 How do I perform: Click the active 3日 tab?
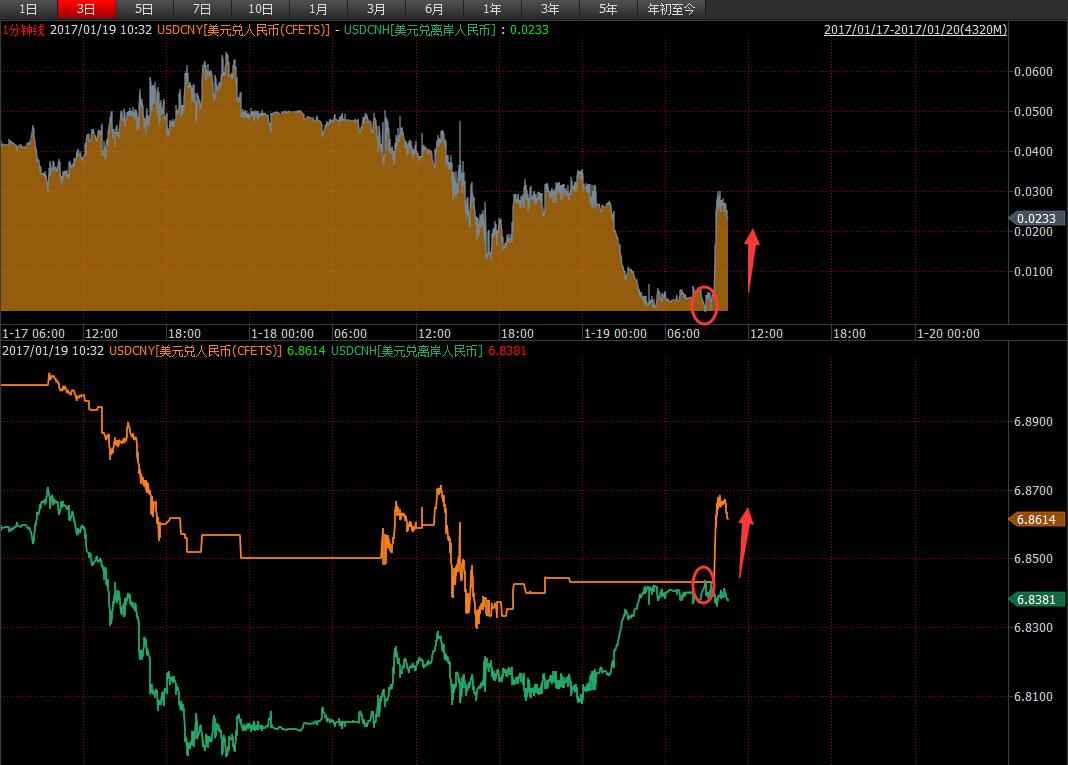[x=87, y=9]
